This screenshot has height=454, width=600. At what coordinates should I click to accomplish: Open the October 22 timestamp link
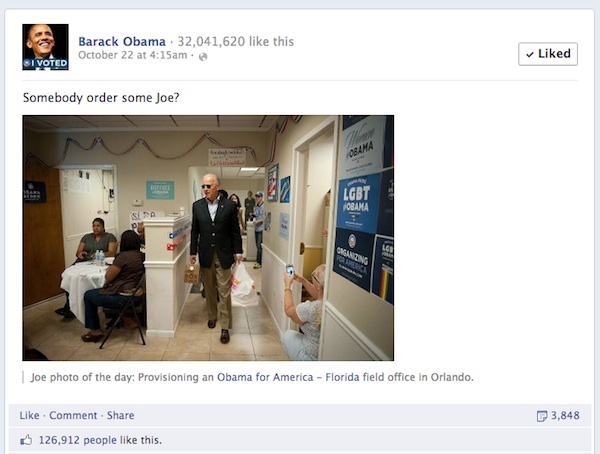132,55
